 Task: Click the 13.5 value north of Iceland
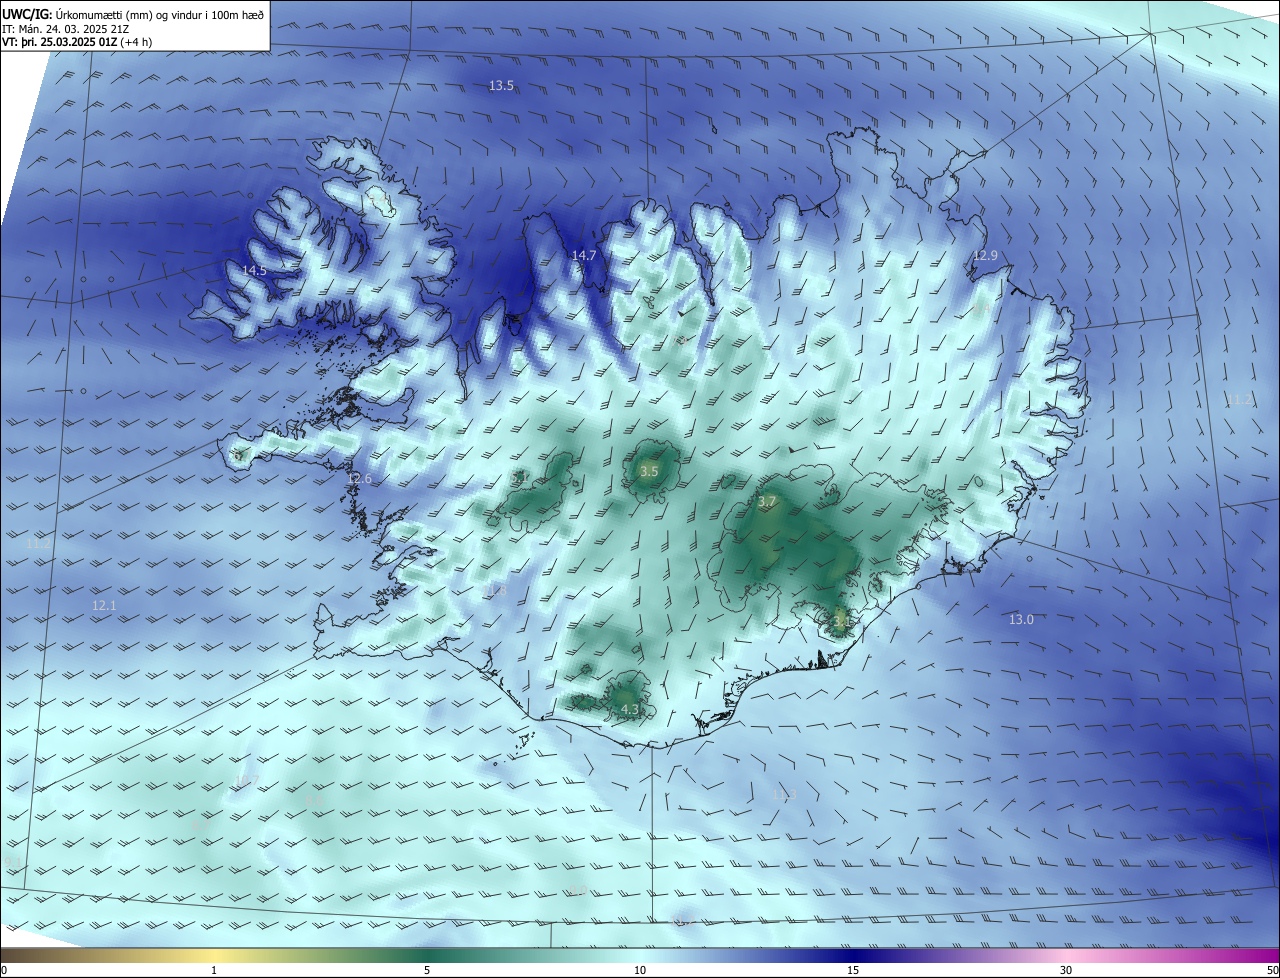[x=501, y=86]
